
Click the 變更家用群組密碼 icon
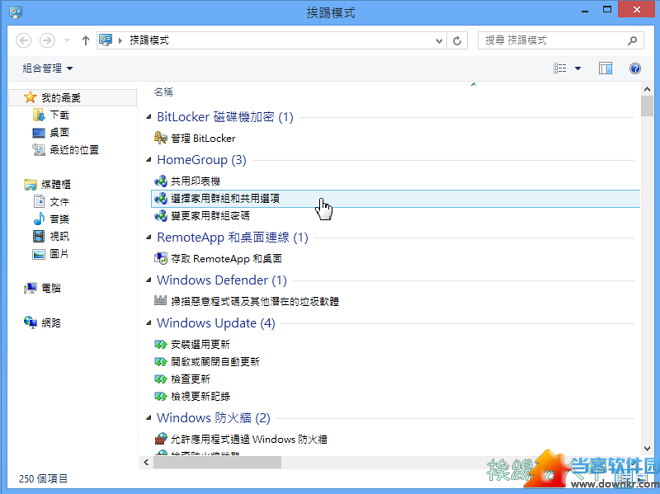point(160,216)
